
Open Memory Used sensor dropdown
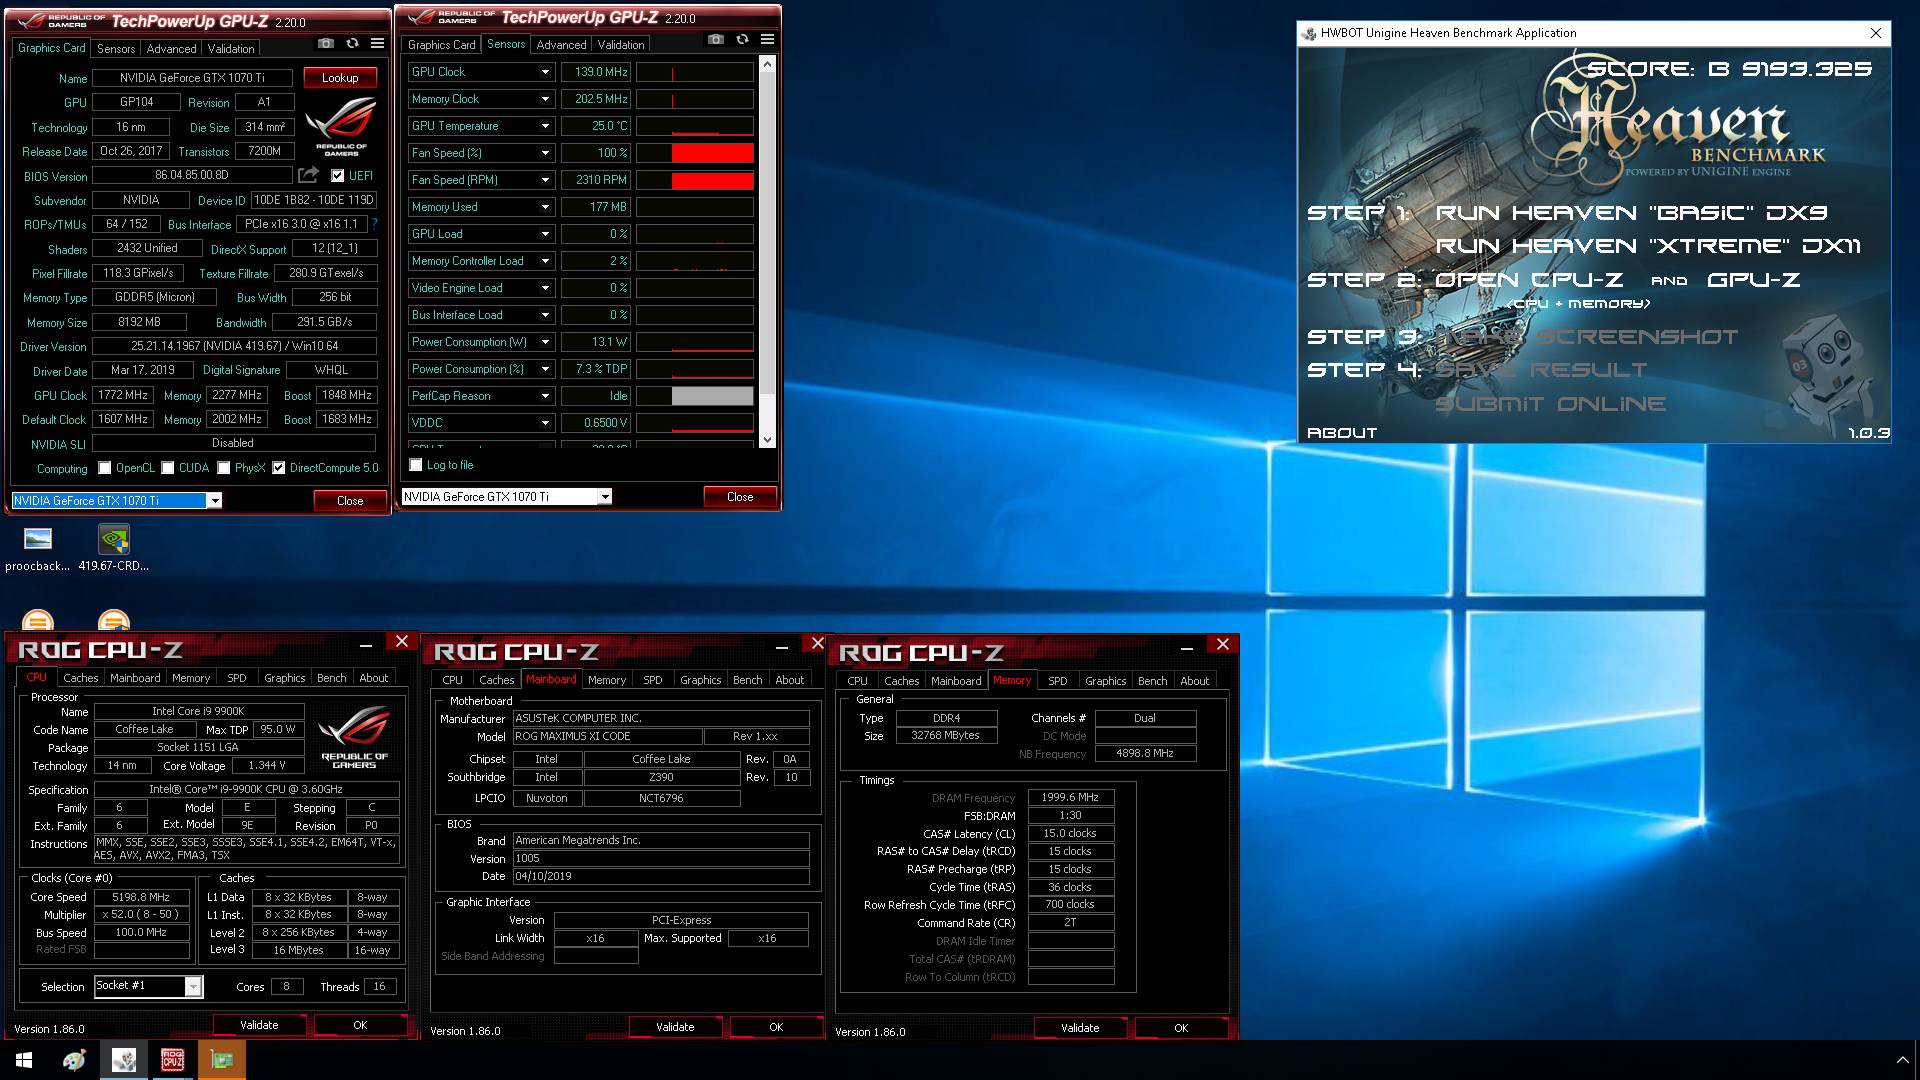(x=545, y=207)
